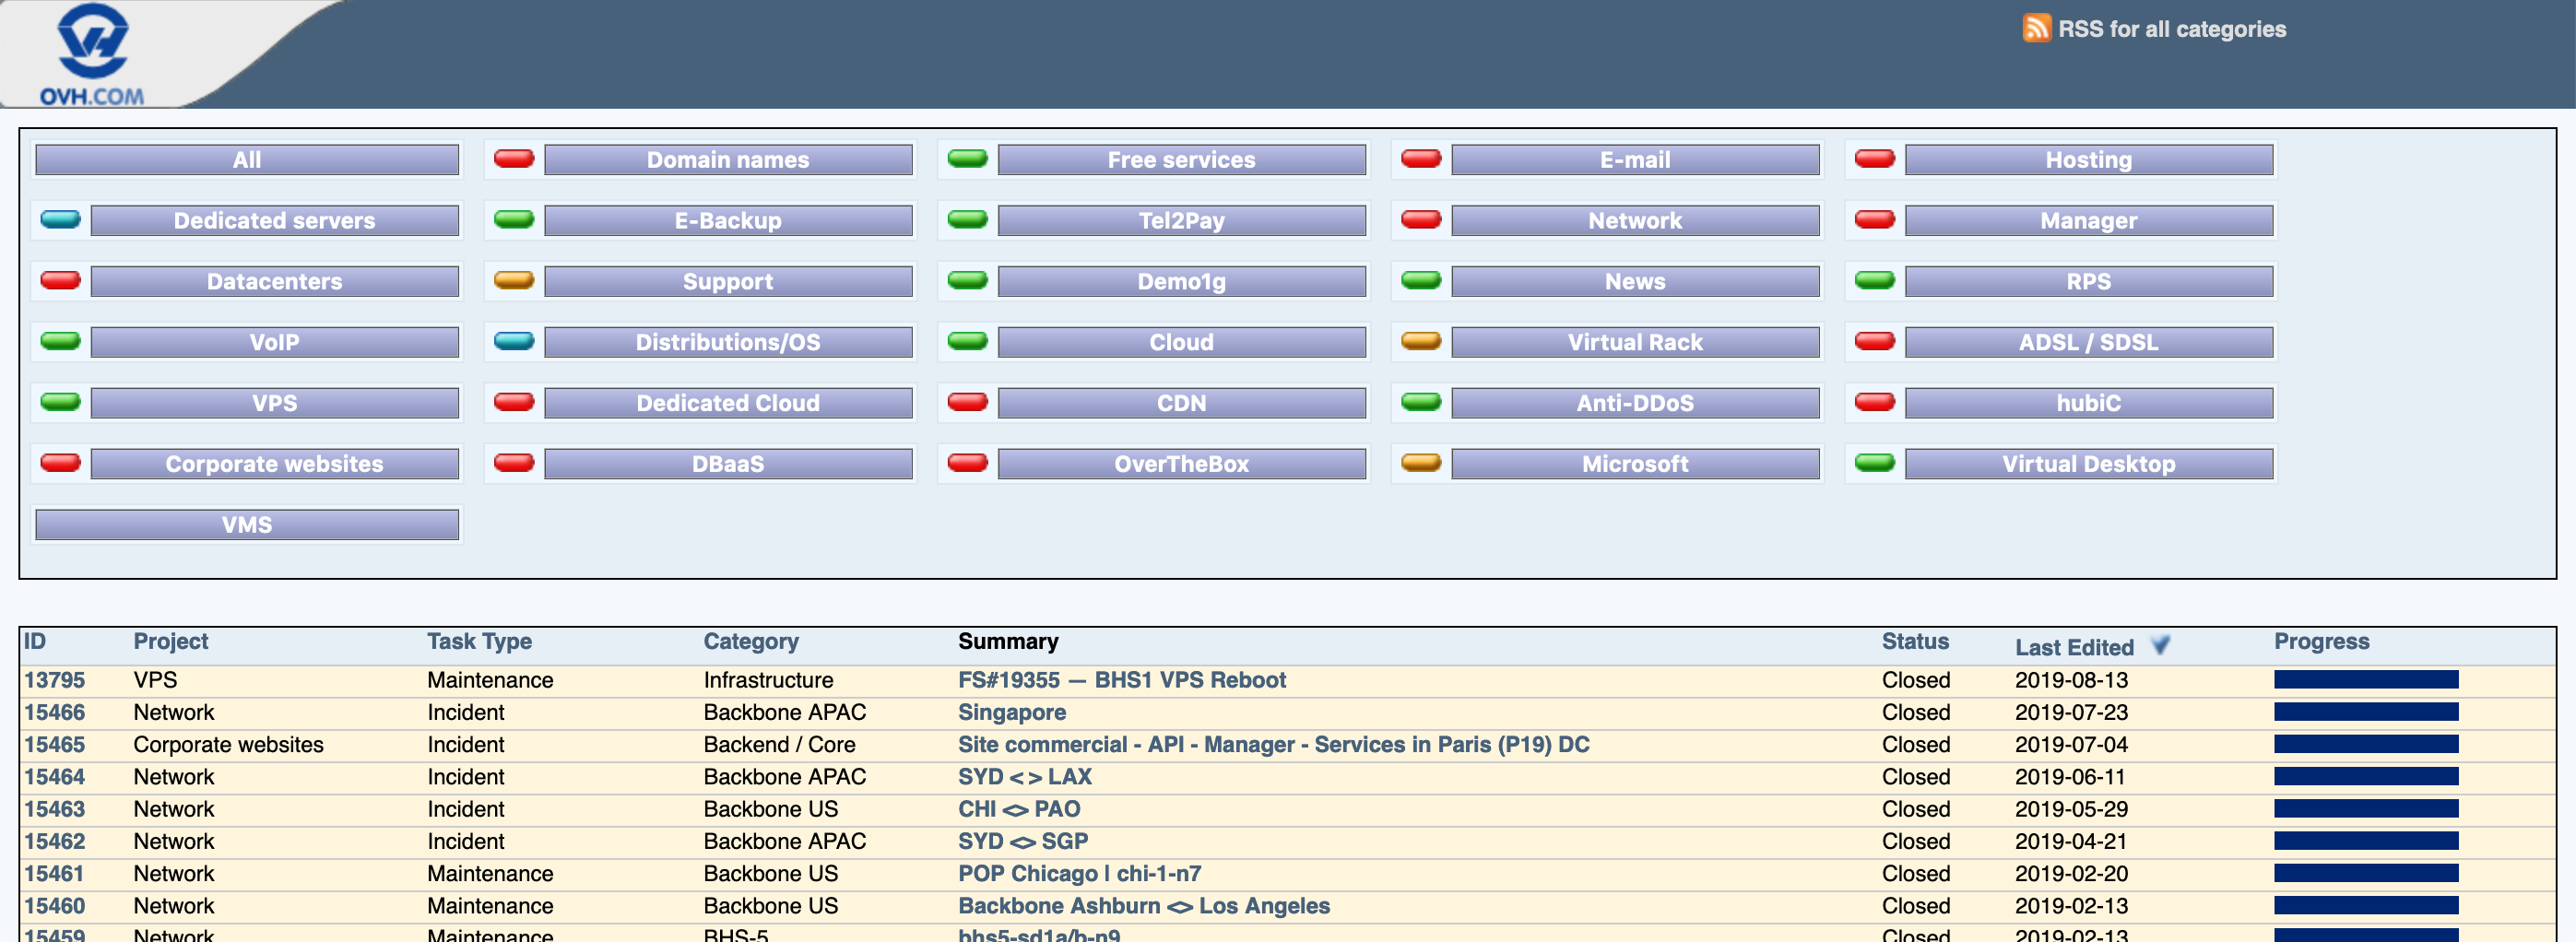Click blue status pill beside Dedicated servers
The image size is (2576, 942).
click(60, 220)
